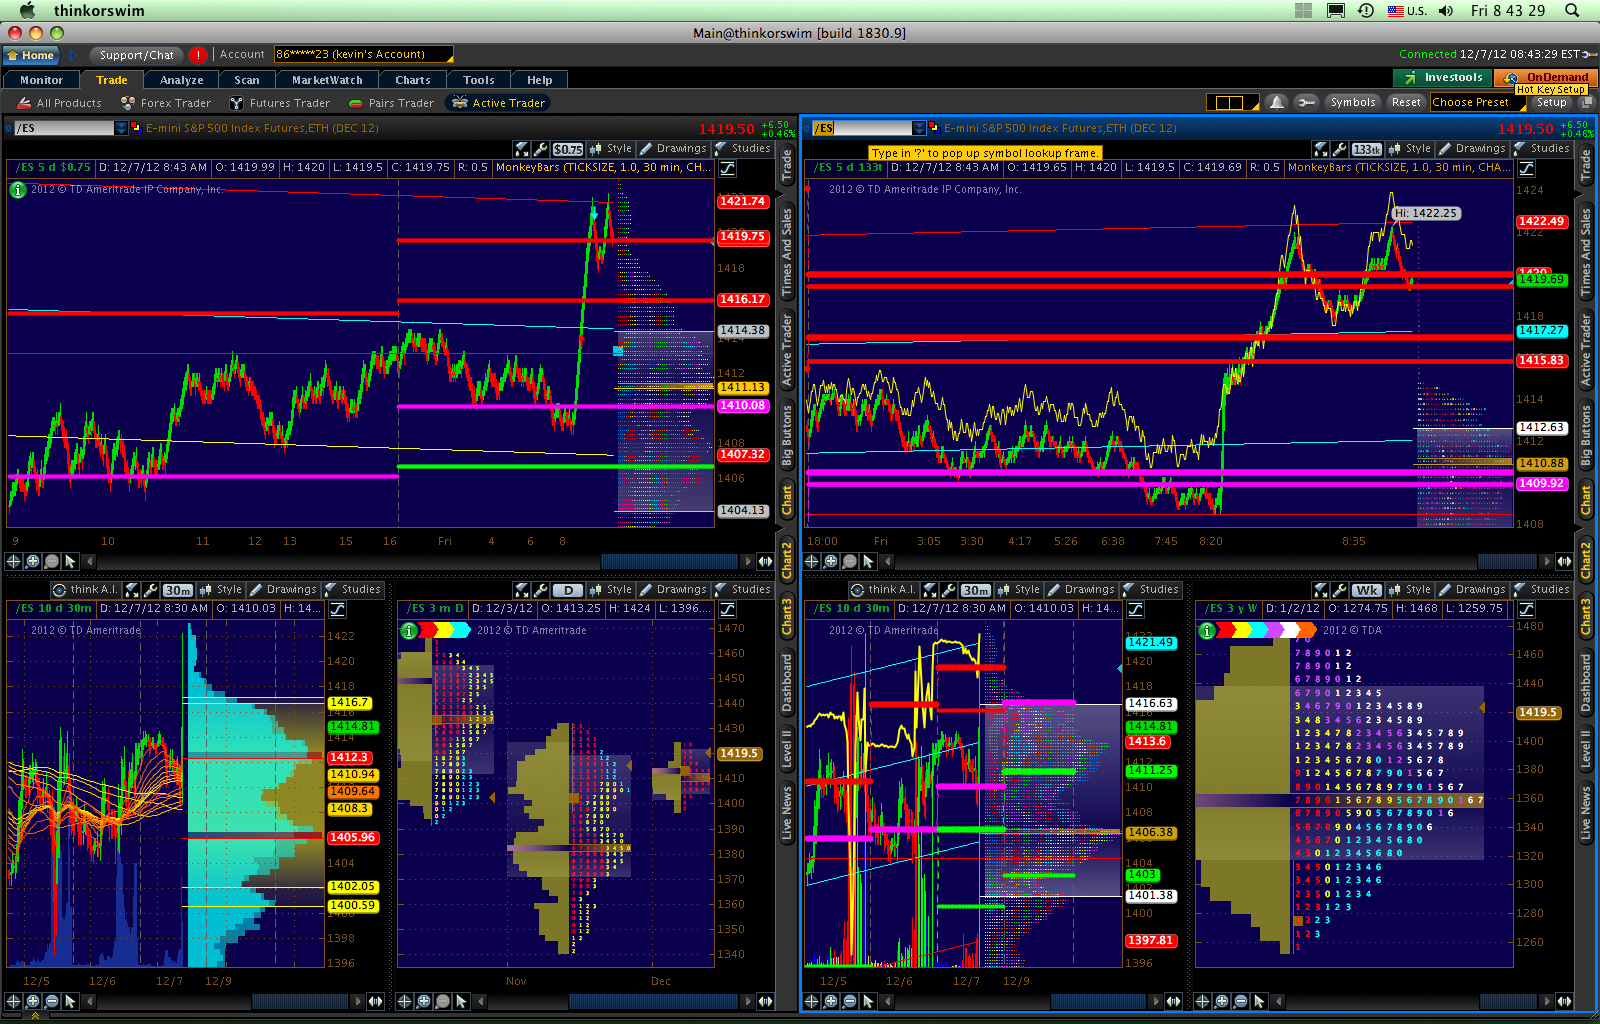Click the Symbols button
This screenshot has height=1024, width=1600.
click(1352, 102)
